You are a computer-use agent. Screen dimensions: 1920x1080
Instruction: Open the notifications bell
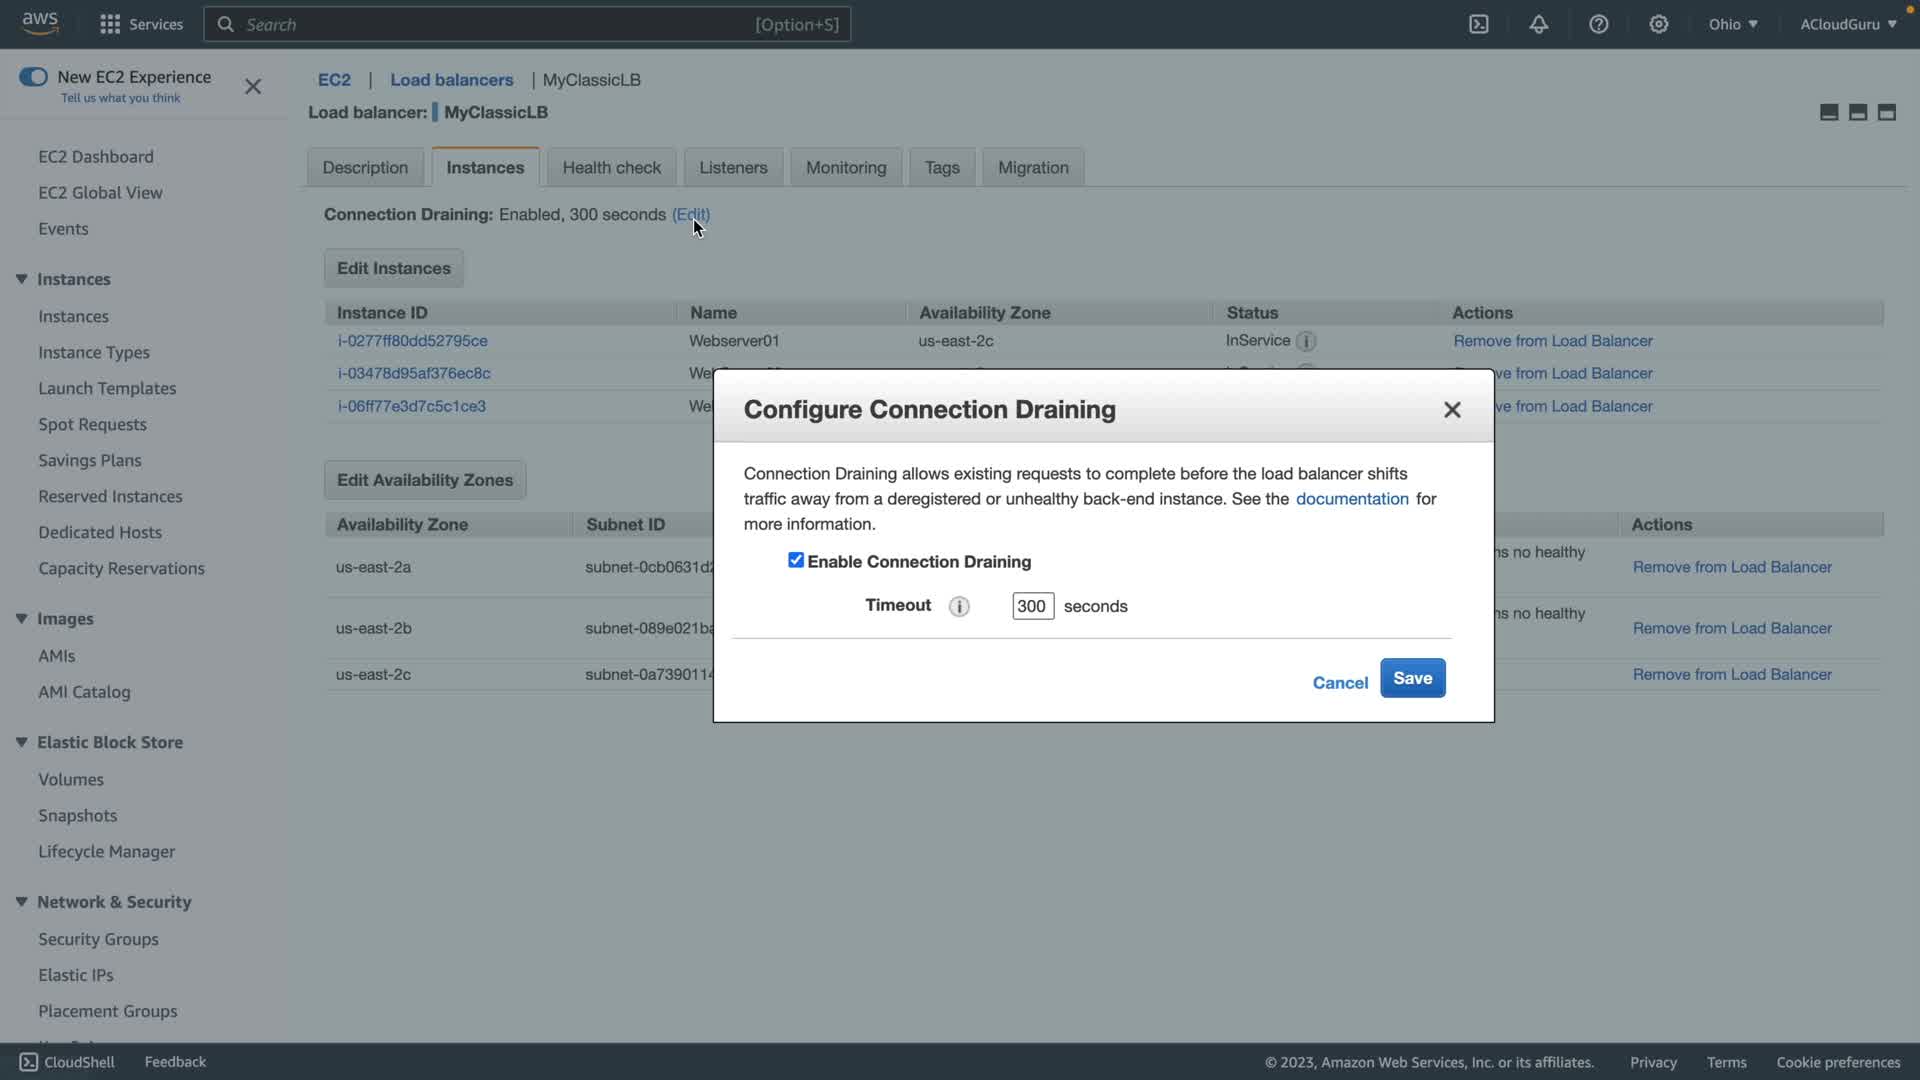click(1539, 24)
